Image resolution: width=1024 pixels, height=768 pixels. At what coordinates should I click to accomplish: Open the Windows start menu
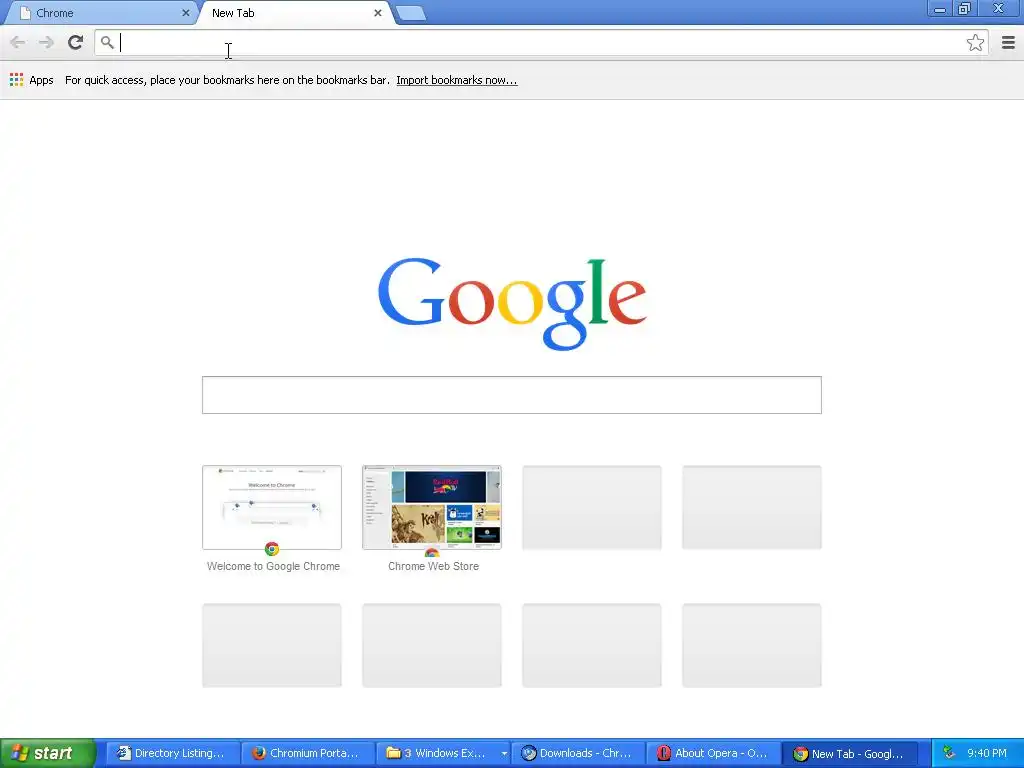pyautogui.click(x=48, y=753)
